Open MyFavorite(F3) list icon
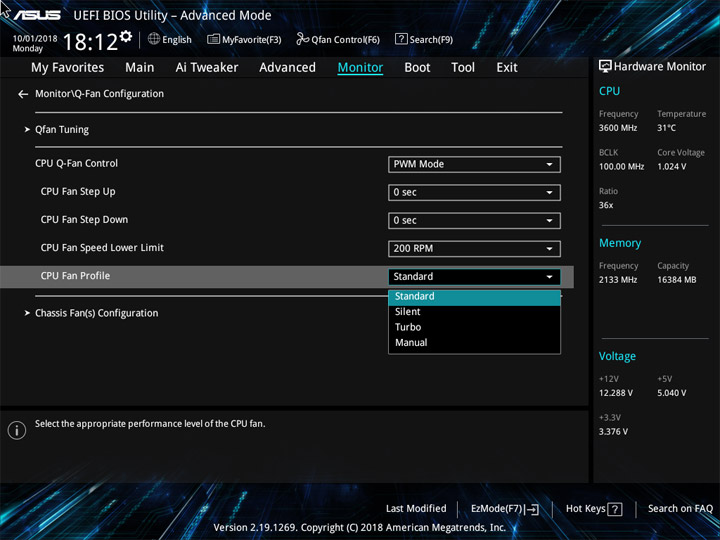 coord(213,39)
